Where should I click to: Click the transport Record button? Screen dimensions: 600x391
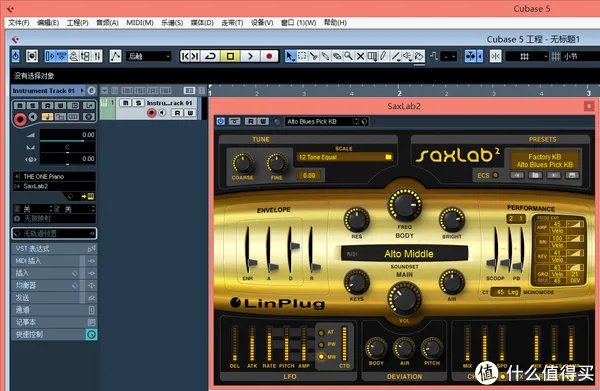(x=269, y=56)
